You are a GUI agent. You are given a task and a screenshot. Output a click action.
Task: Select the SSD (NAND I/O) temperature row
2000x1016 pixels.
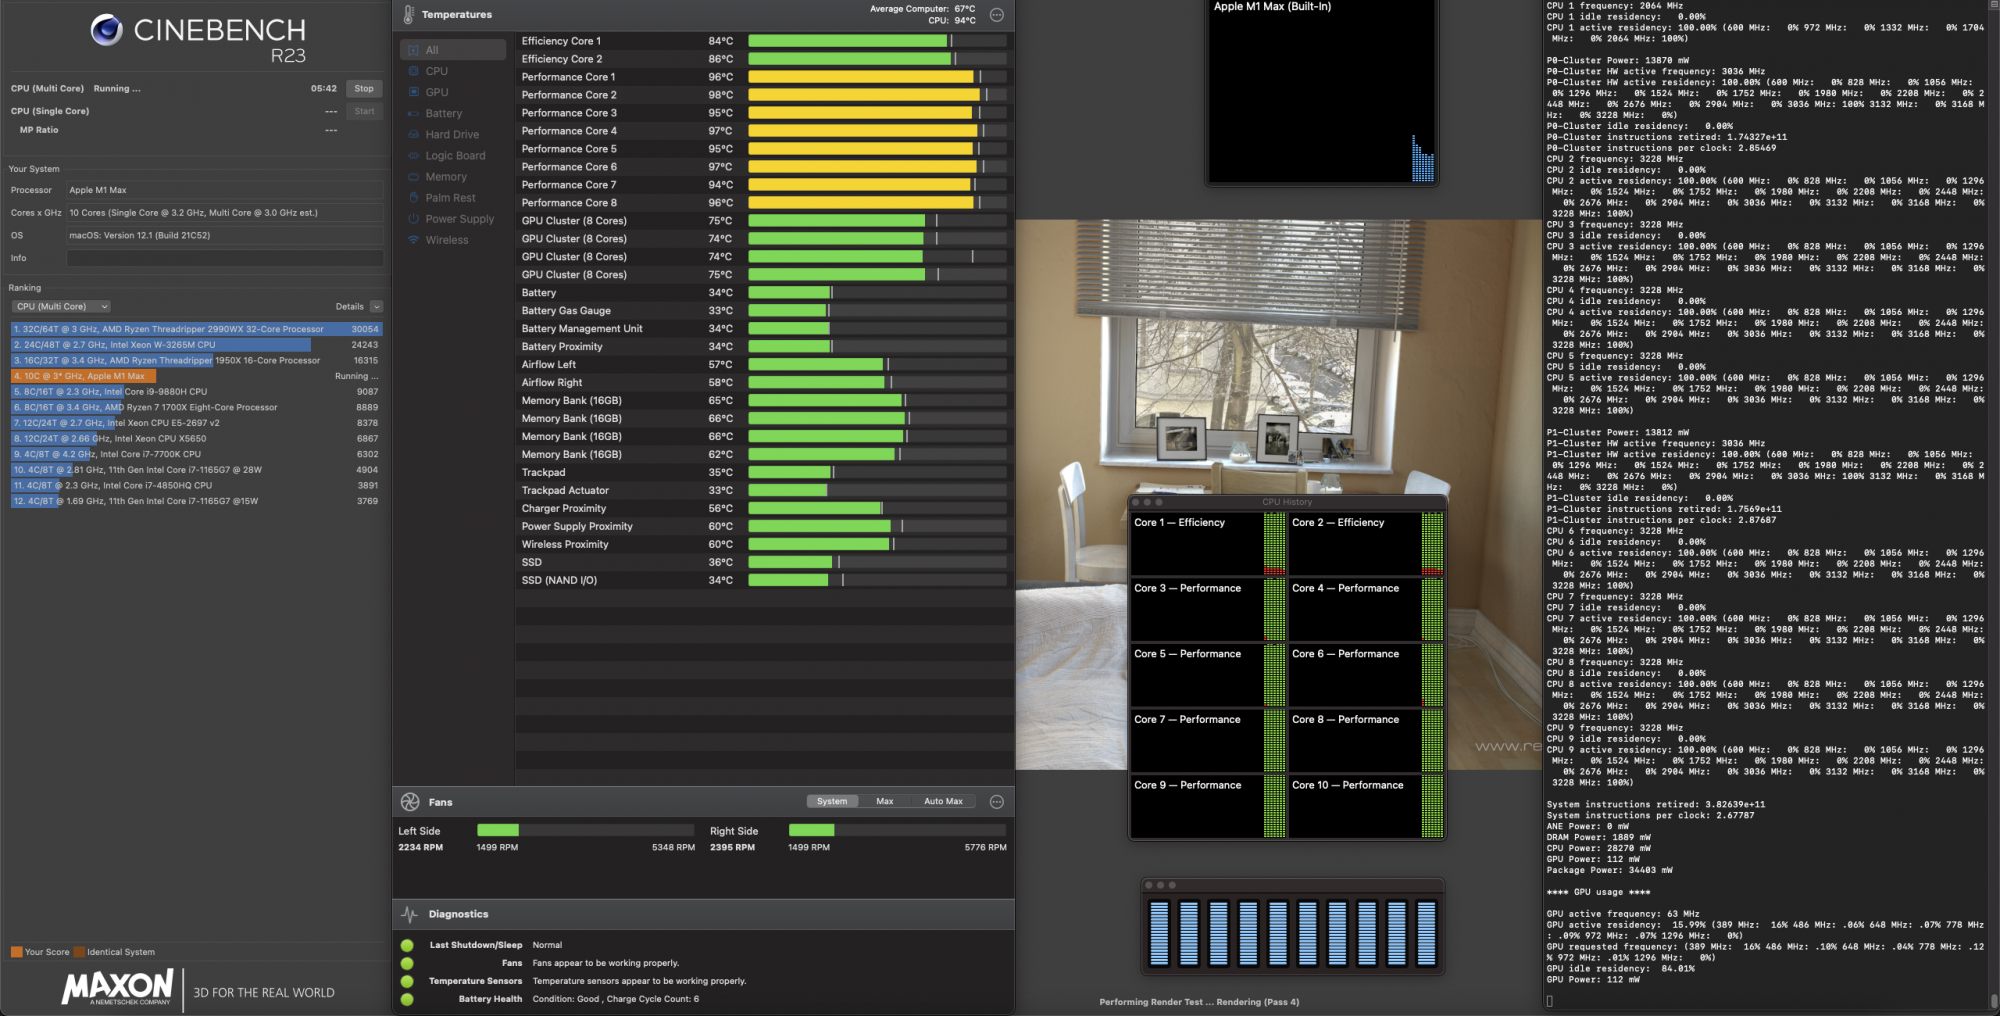(765, 581)
